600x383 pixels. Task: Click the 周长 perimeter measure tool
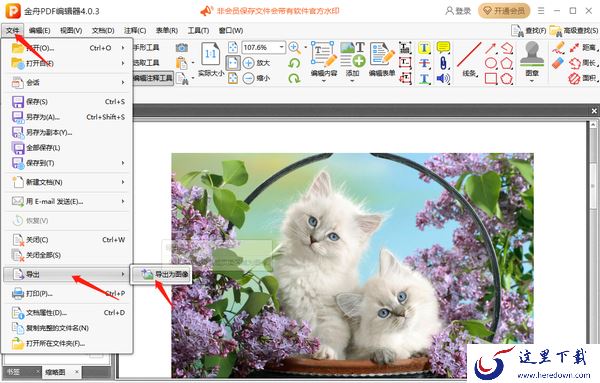(583, 63)
